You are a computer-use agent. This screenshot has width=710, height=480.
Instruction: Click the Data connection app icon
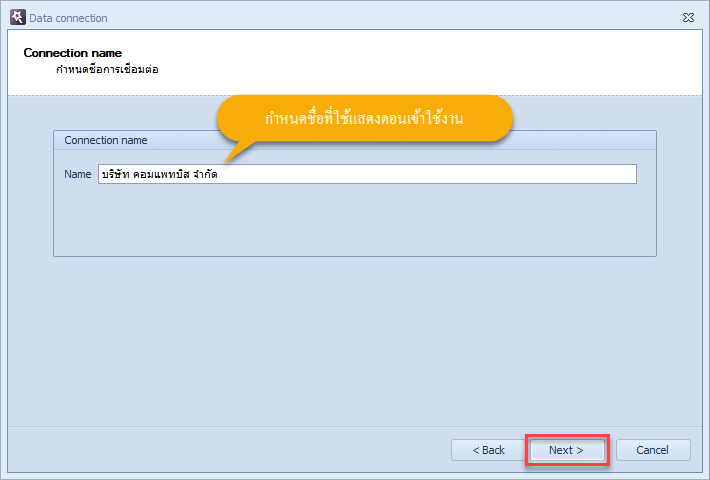tap(18, 17)
